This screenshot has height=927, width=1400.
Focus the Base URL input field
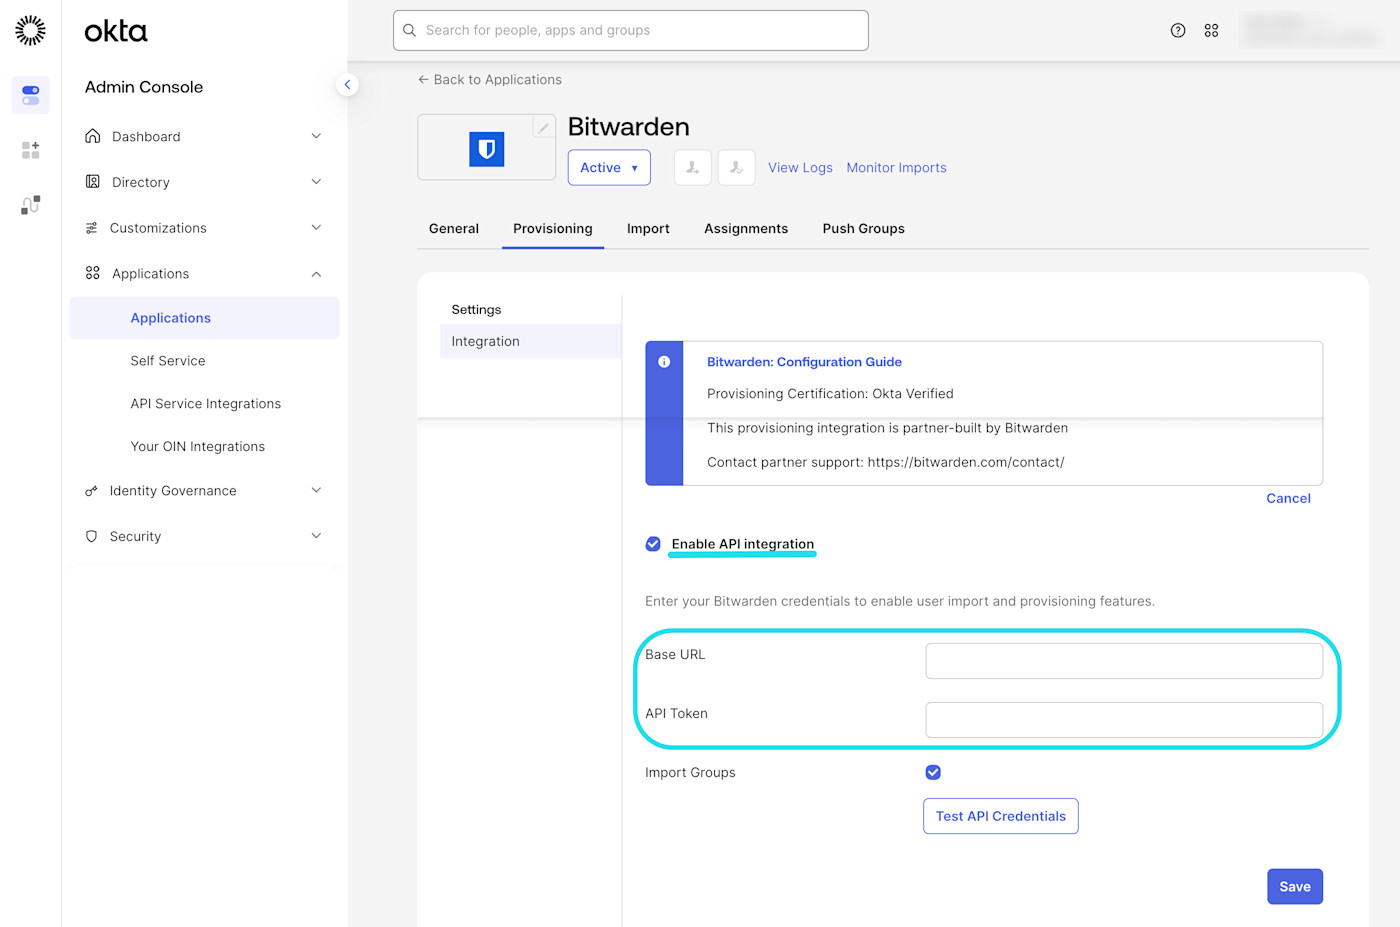(x=1124, y=661)
